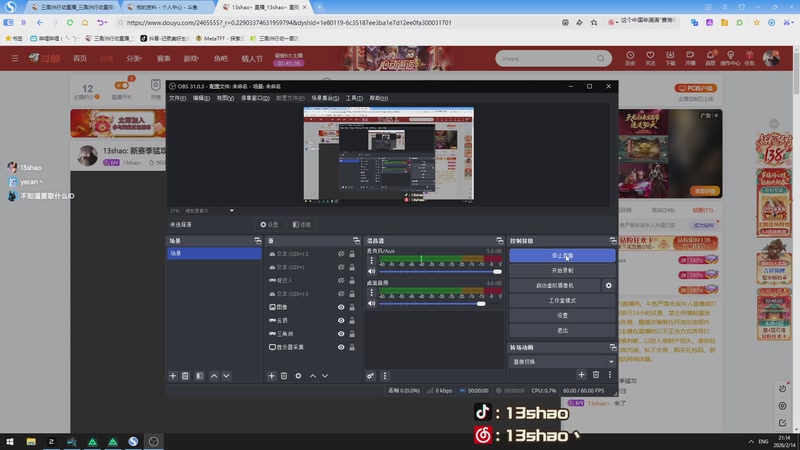Viewport: 800px width, 450px height.
Task: Add a transition with plus icon
Action: point(582,375)
